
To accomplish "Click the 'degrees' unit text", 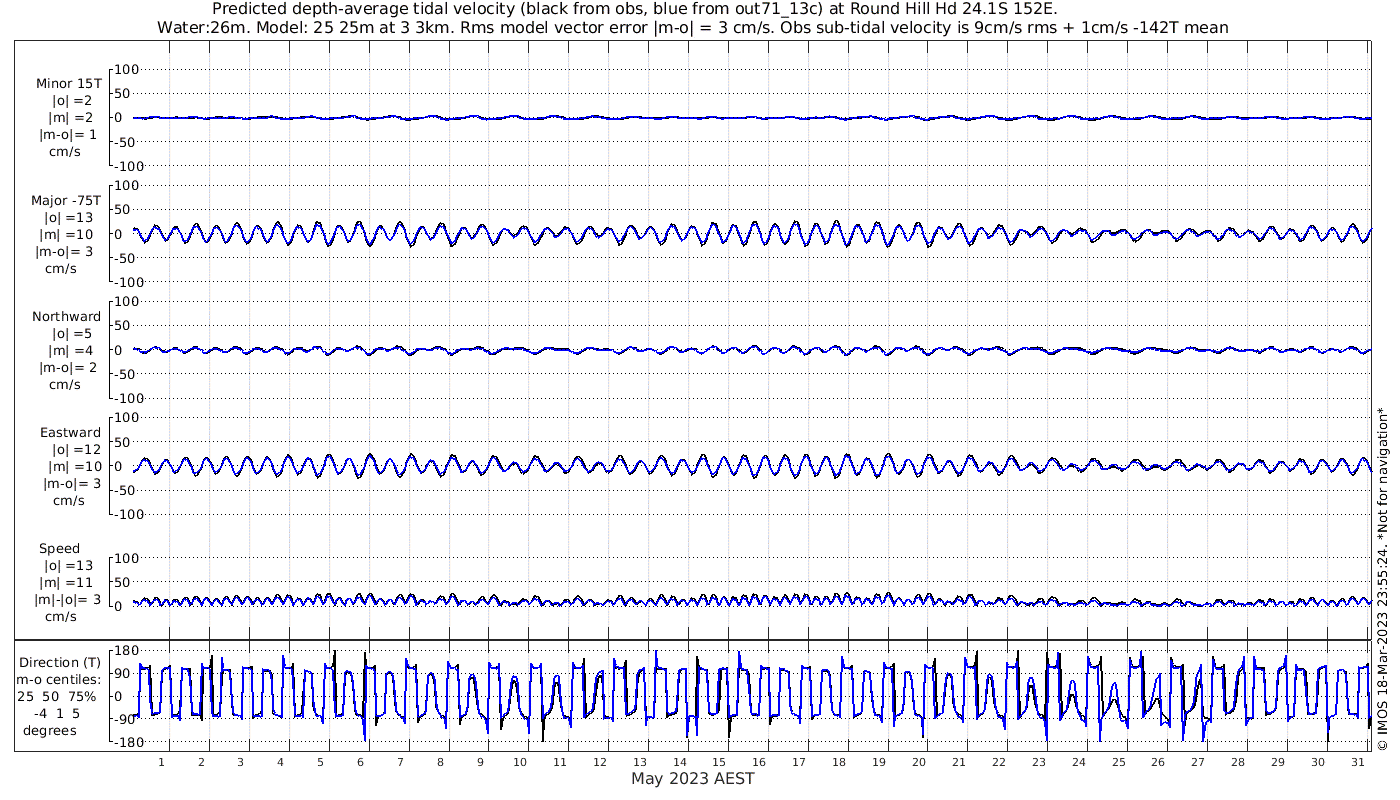I will pos(50,730).
